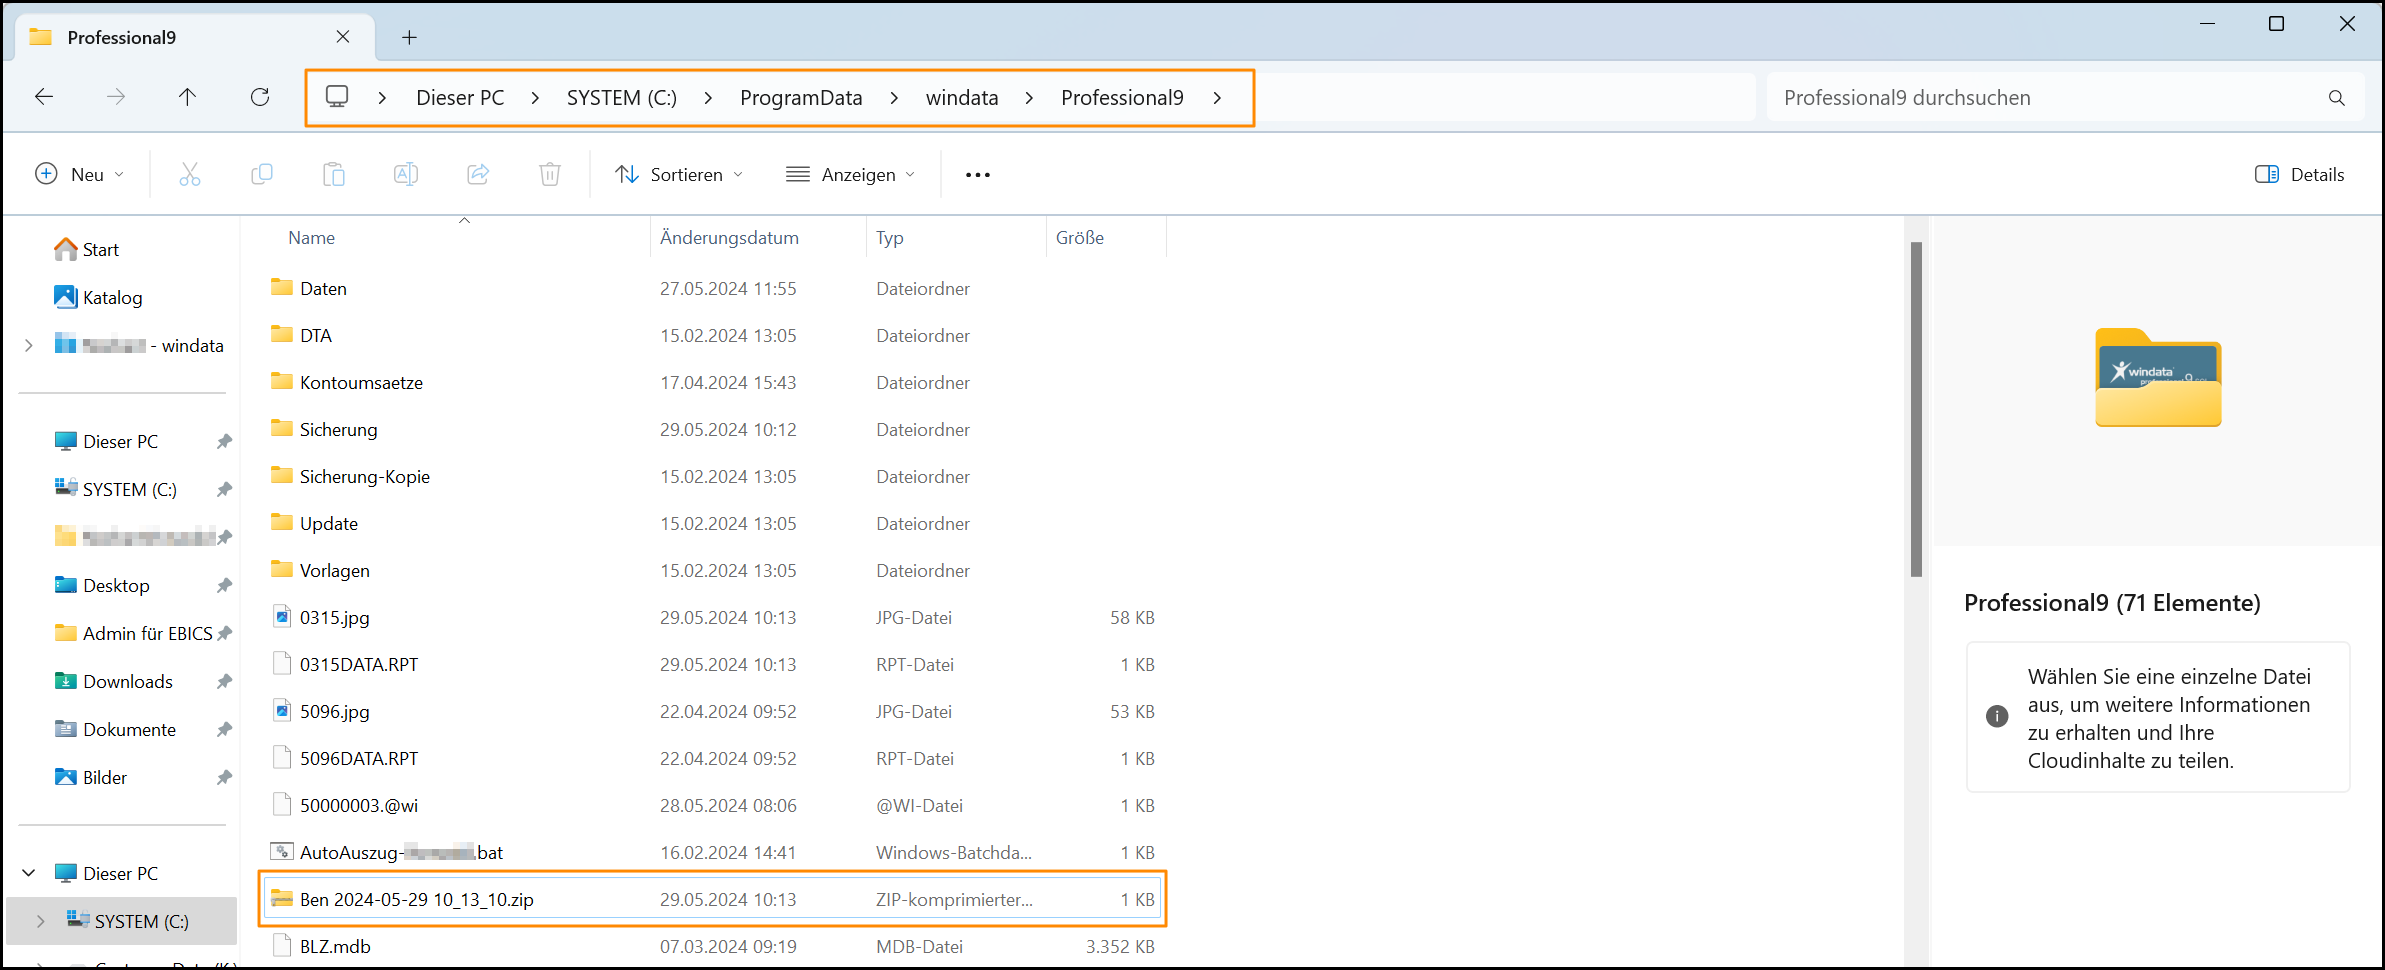Open the three-dots more options menu

click(978, 175)
